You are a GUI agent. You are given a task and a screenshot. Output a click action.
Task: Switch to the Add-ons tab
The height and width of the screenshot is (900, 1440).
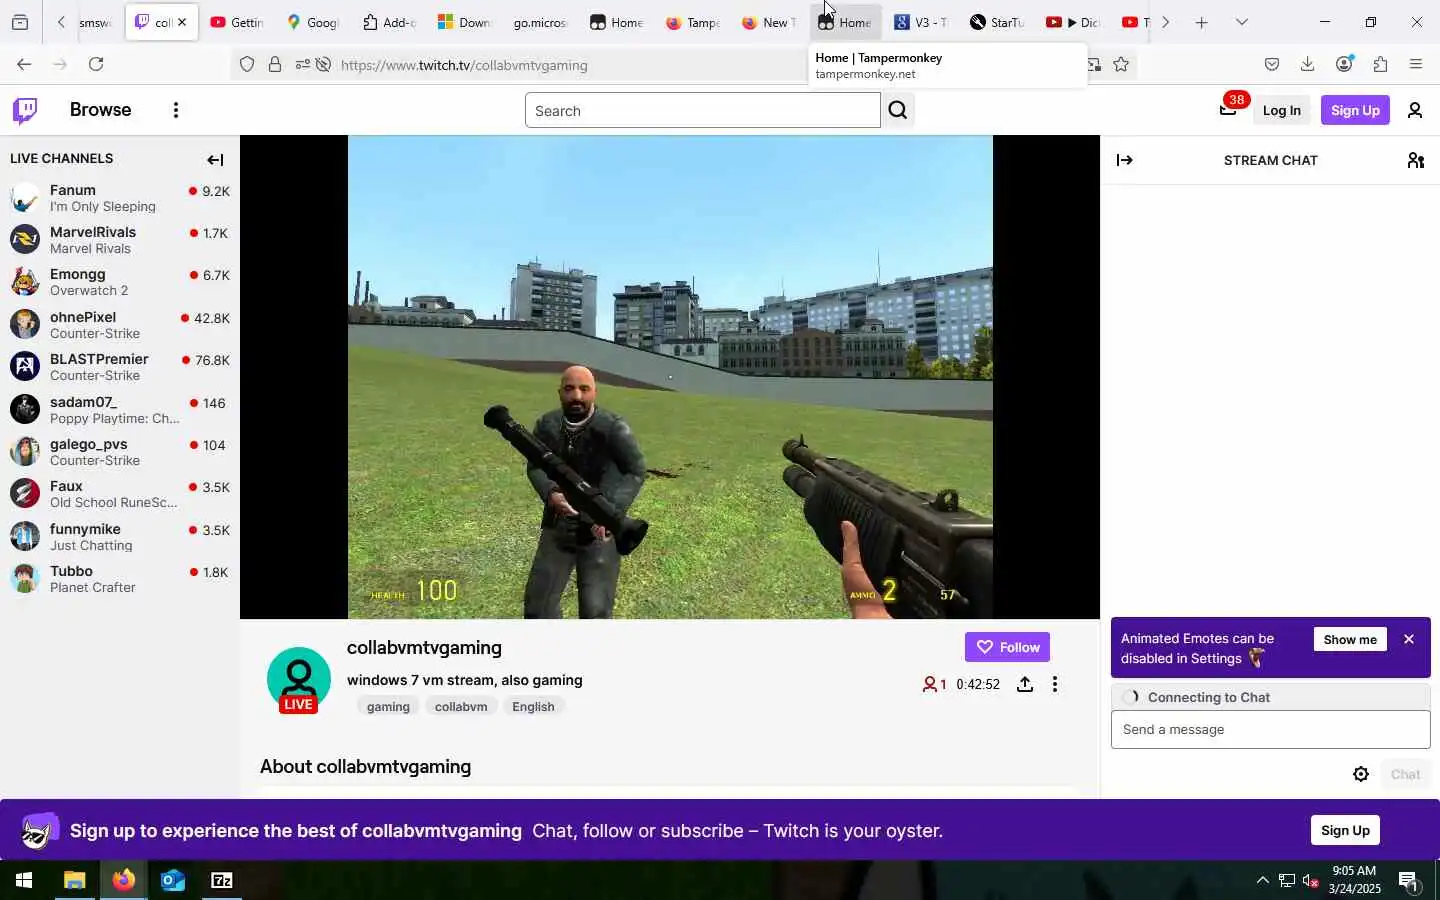coord(389,22)
